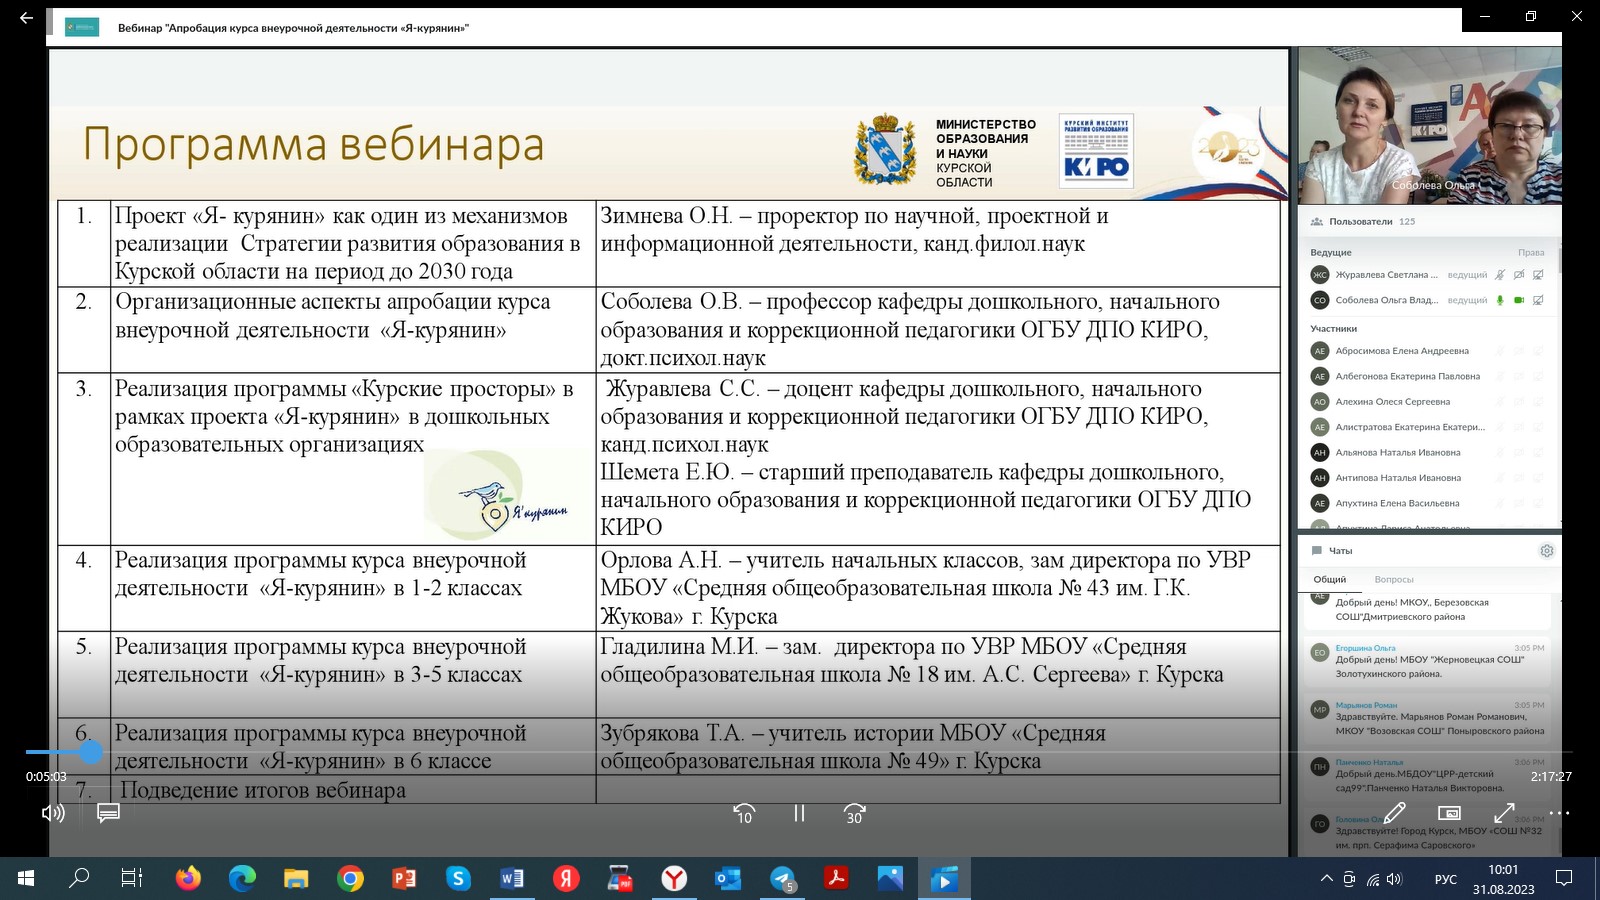Open PowerPoint from the taskbar

click(404, 878)
